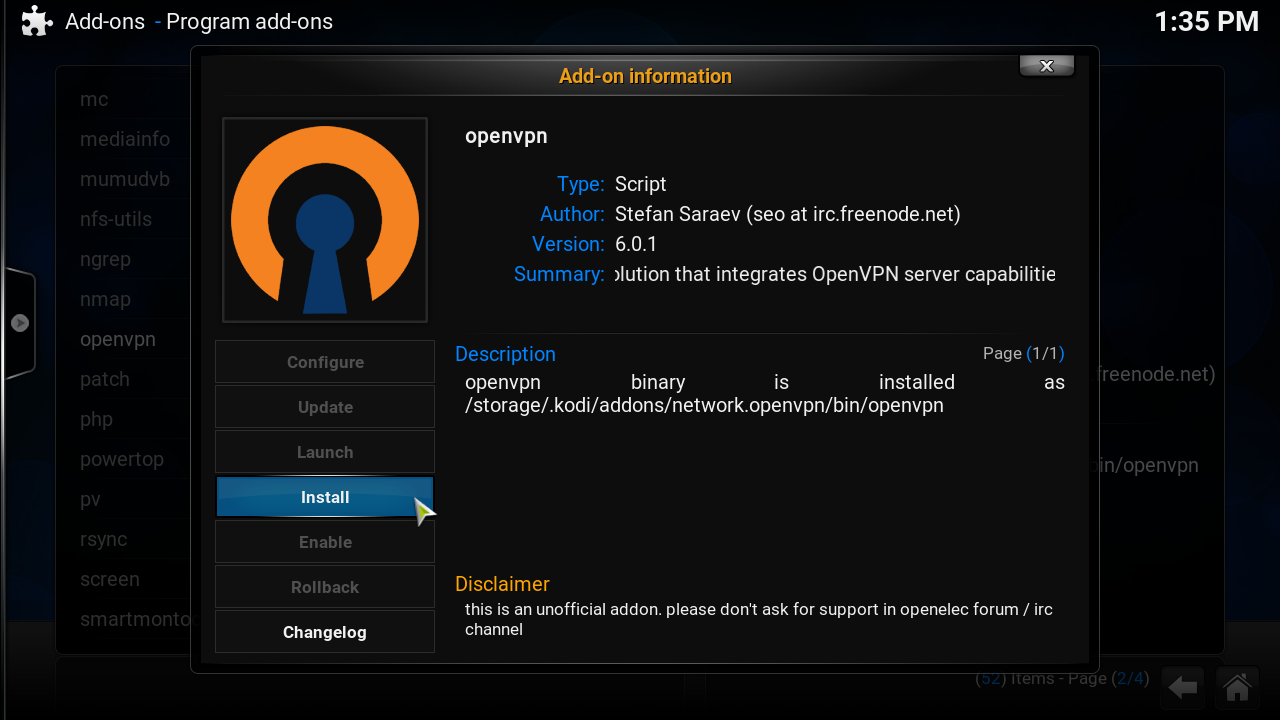1280x720 pixels.
Task: Click the OpenVPN logo thumbnail
Action: coord(325,220)
